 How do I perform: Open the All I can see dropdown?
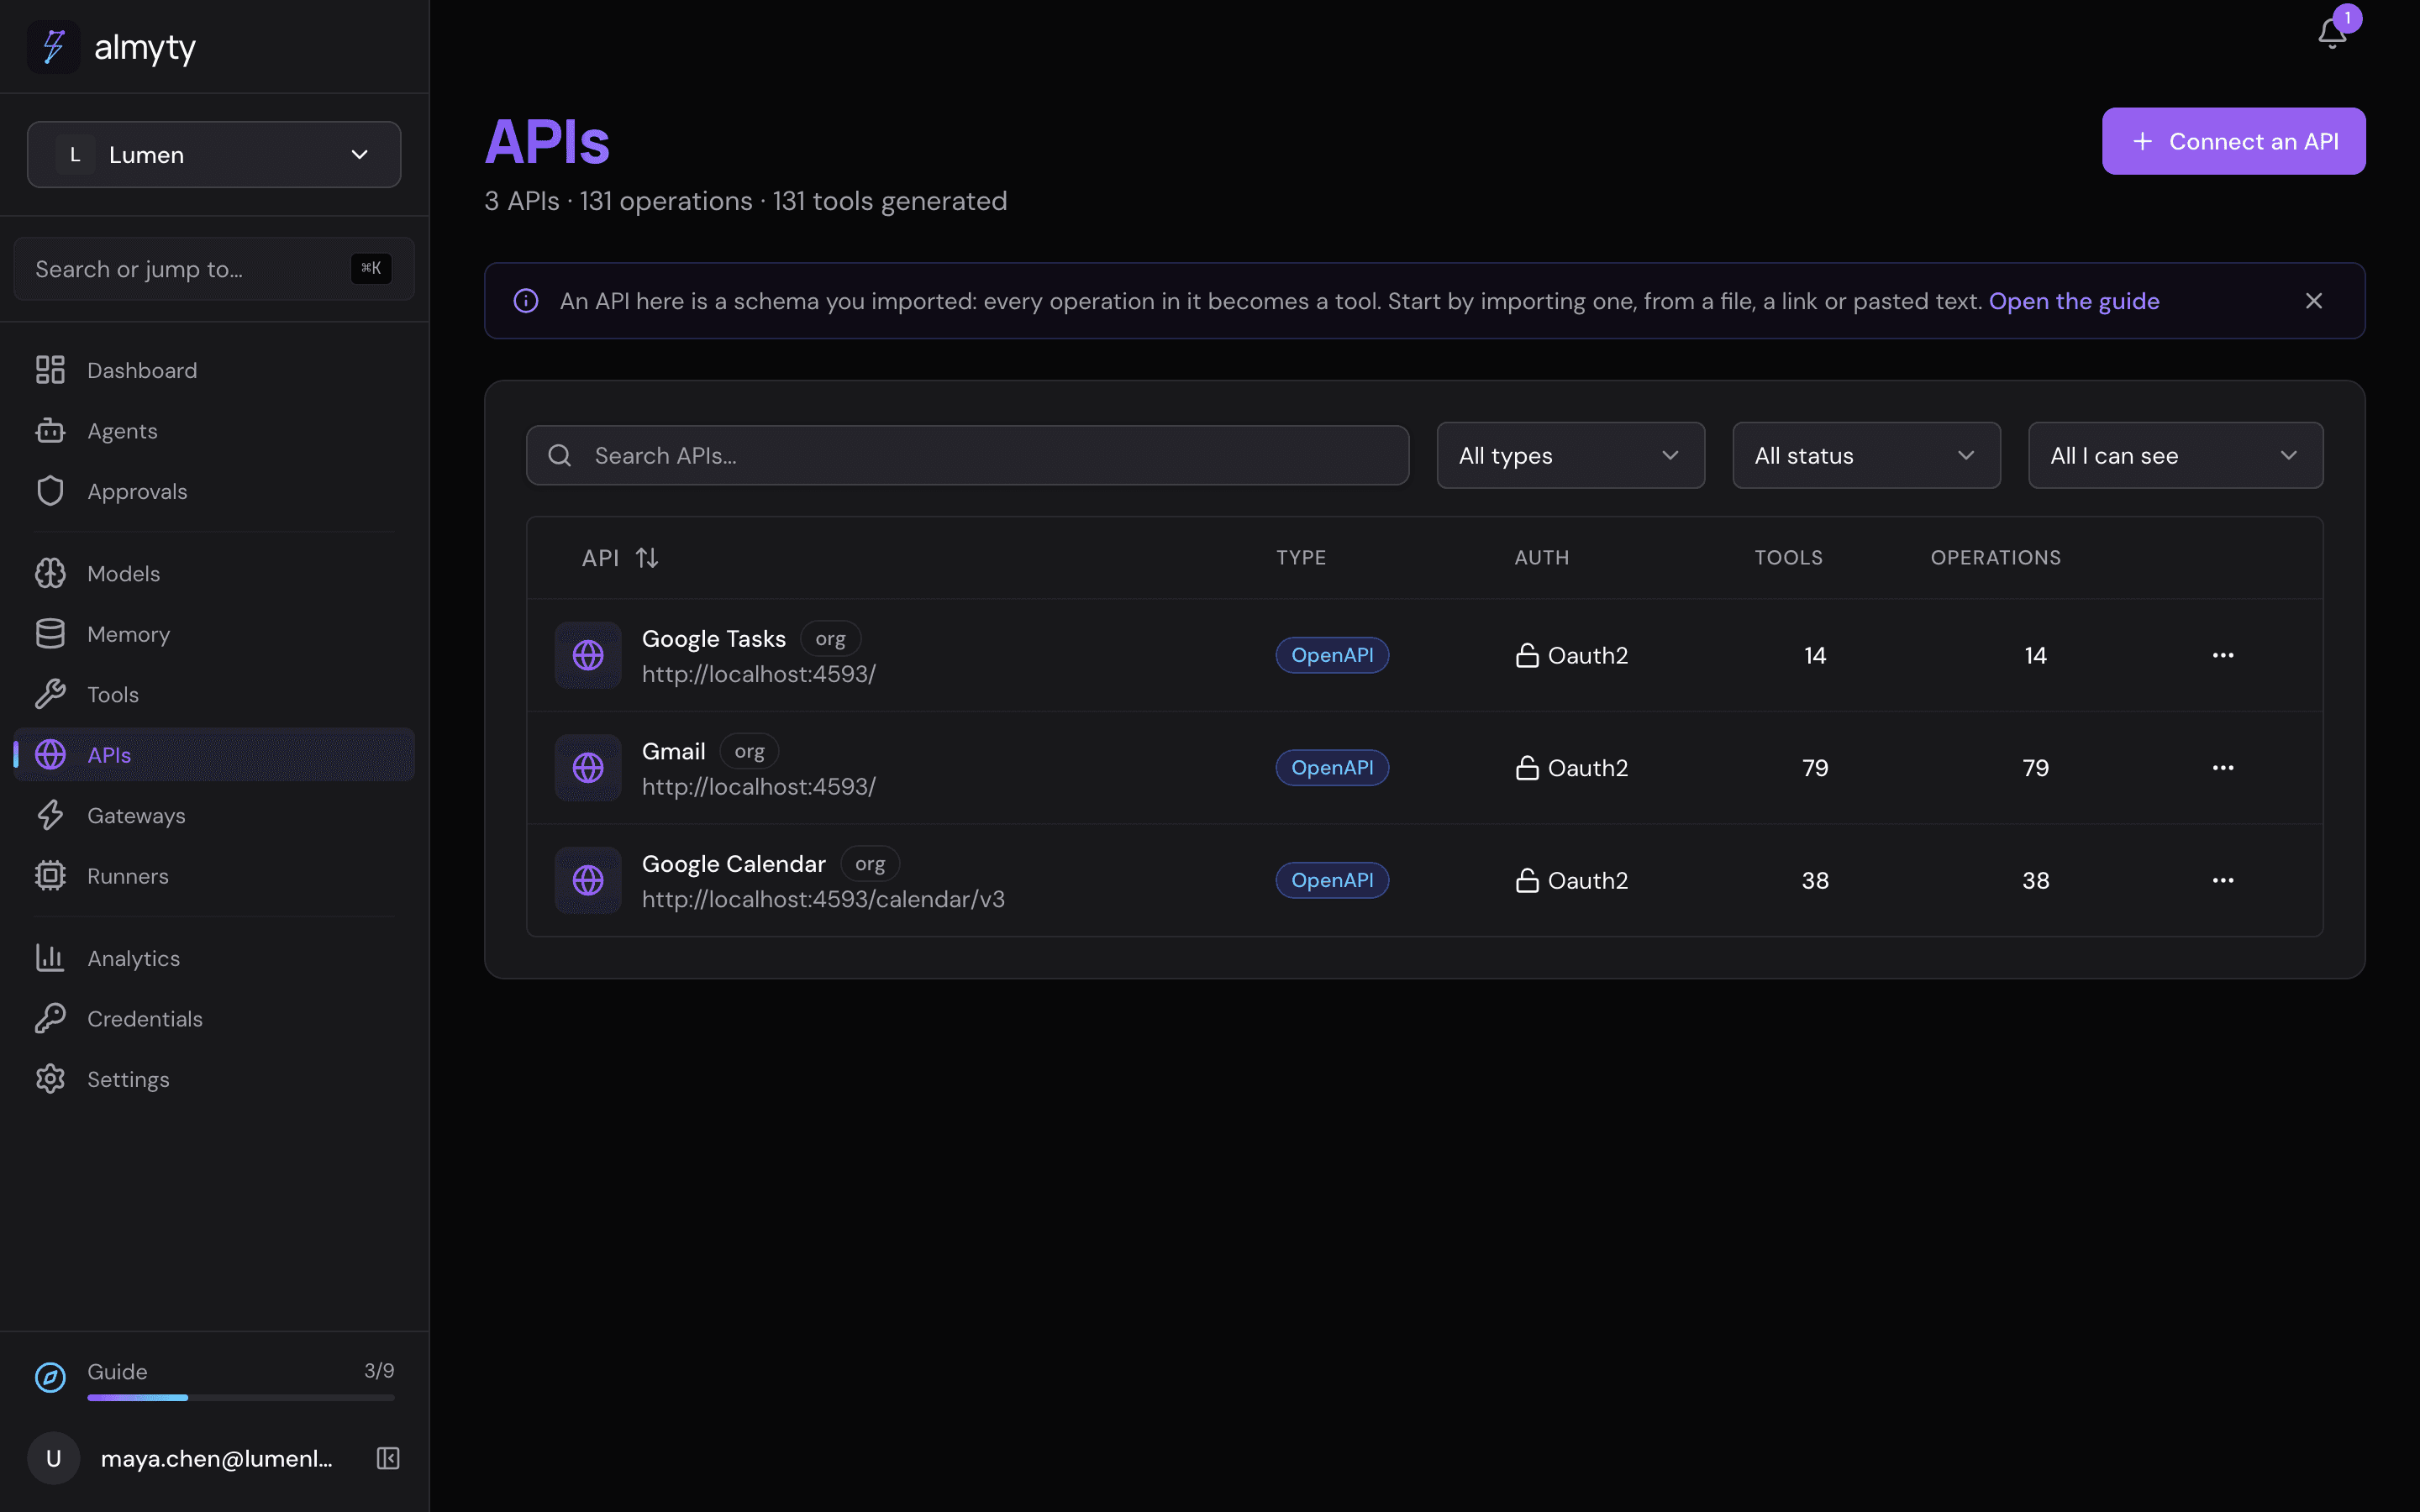pos(2175,456)
